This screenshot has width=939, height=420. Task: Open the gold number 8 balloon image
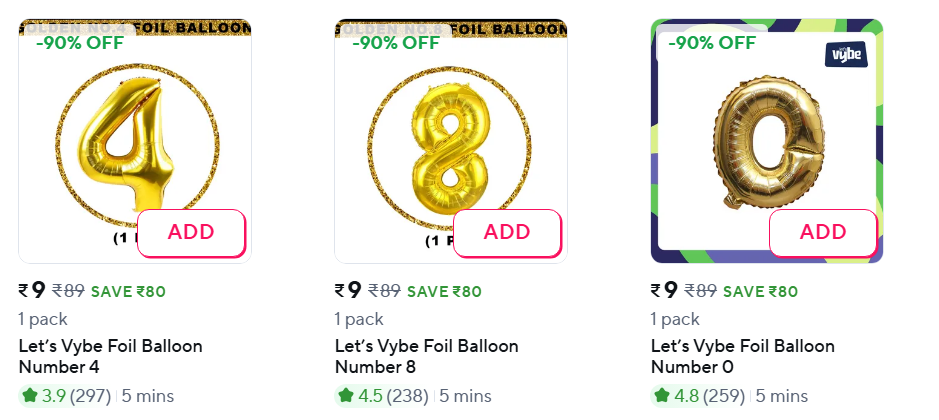click(x=440, y=140)
